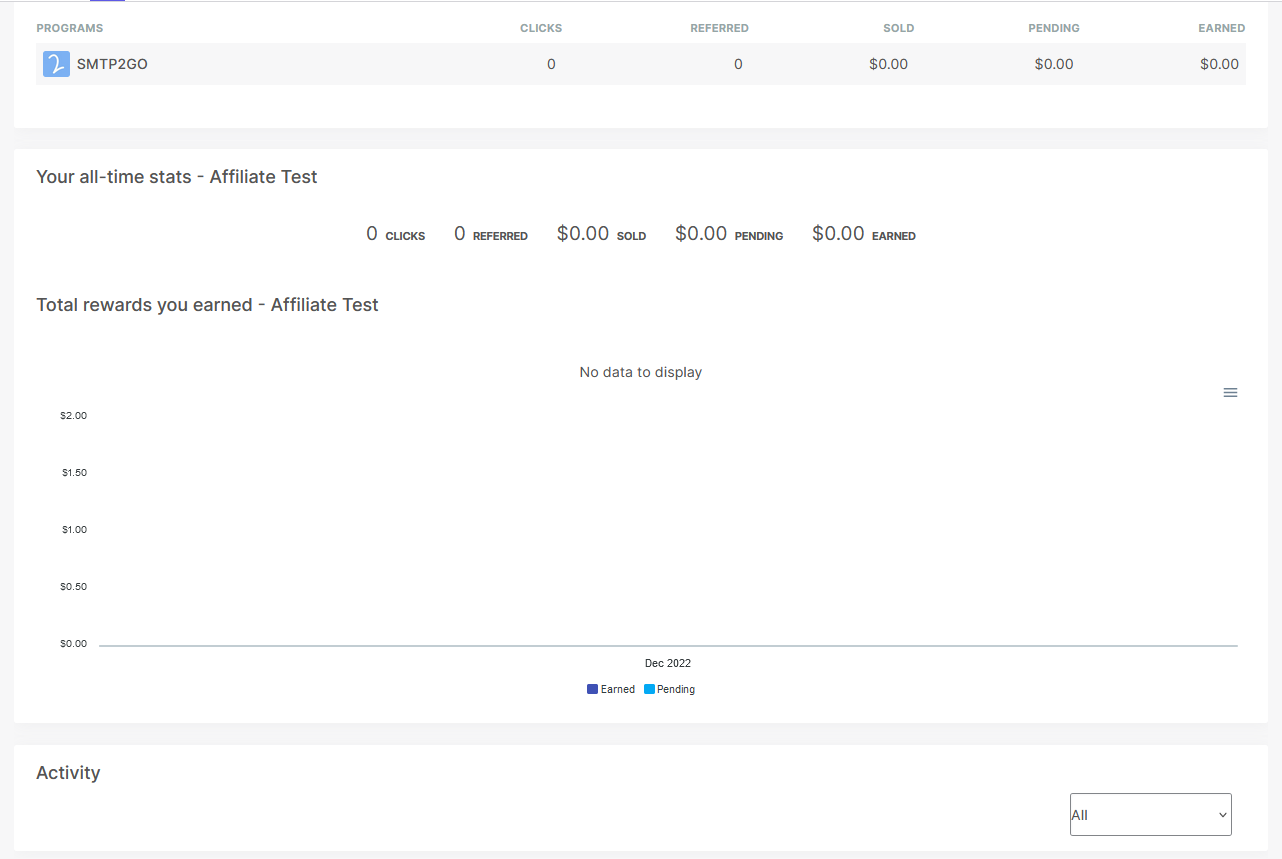The height and width of the screenshot is (859, 1282).
Task: Open the Activity filter dropdown showing All
Action: click(x=1151, y=814)
